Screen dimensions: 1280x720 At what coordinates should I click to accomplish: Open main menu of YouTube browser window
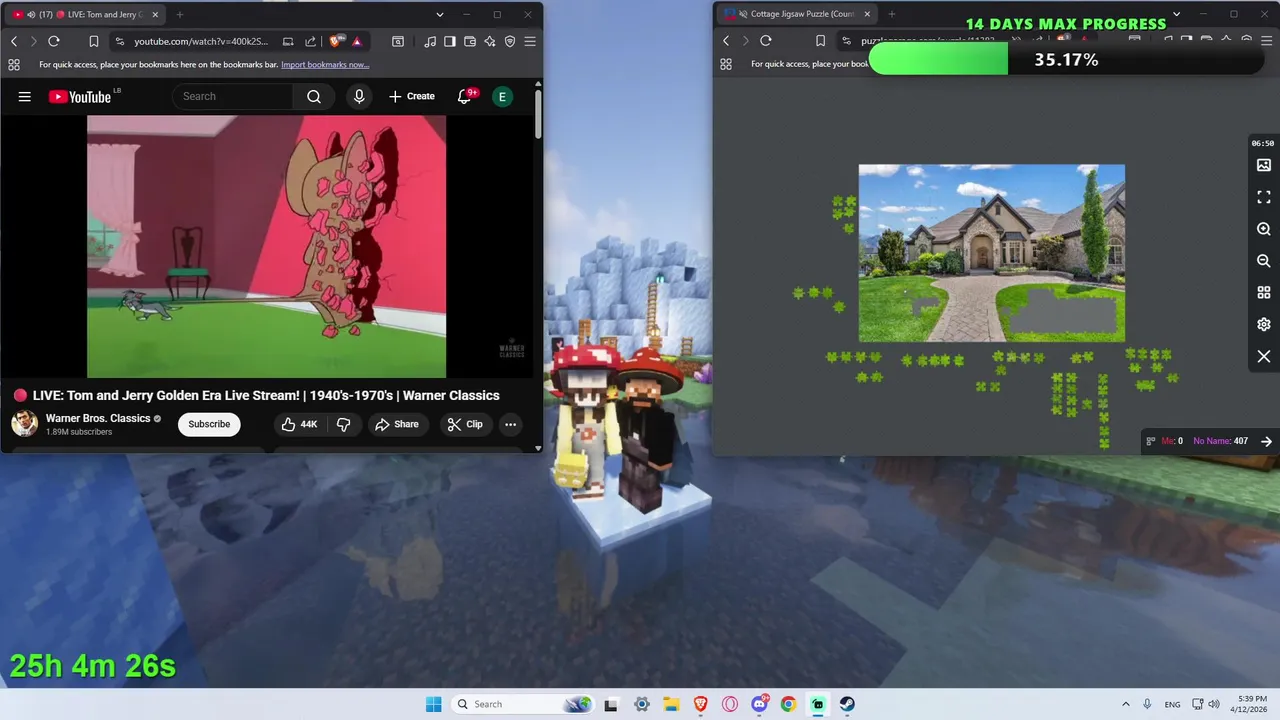[x=530, y=41]
